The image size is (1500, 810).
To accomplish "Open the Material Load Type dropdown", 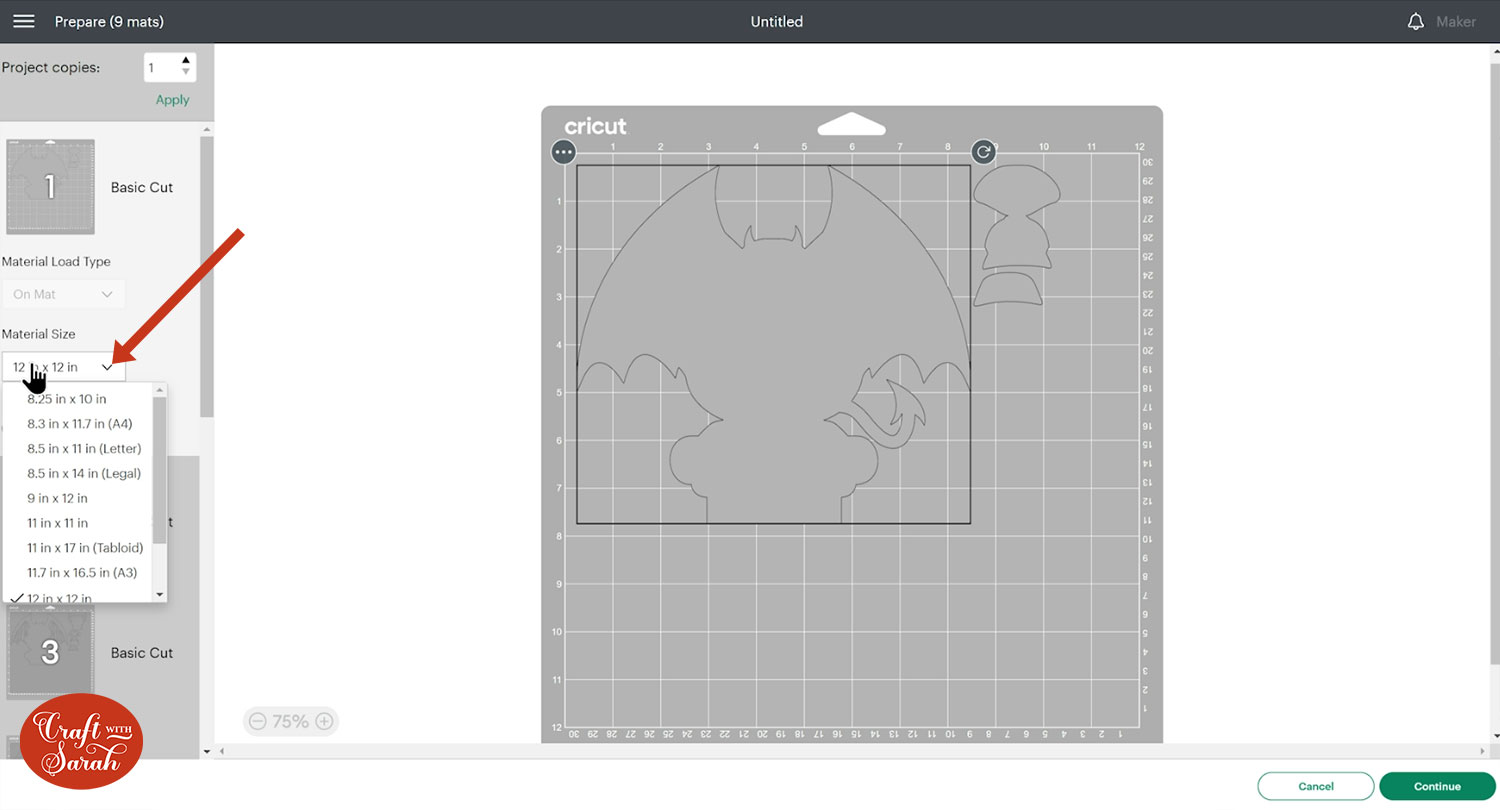I will [63, 294].
